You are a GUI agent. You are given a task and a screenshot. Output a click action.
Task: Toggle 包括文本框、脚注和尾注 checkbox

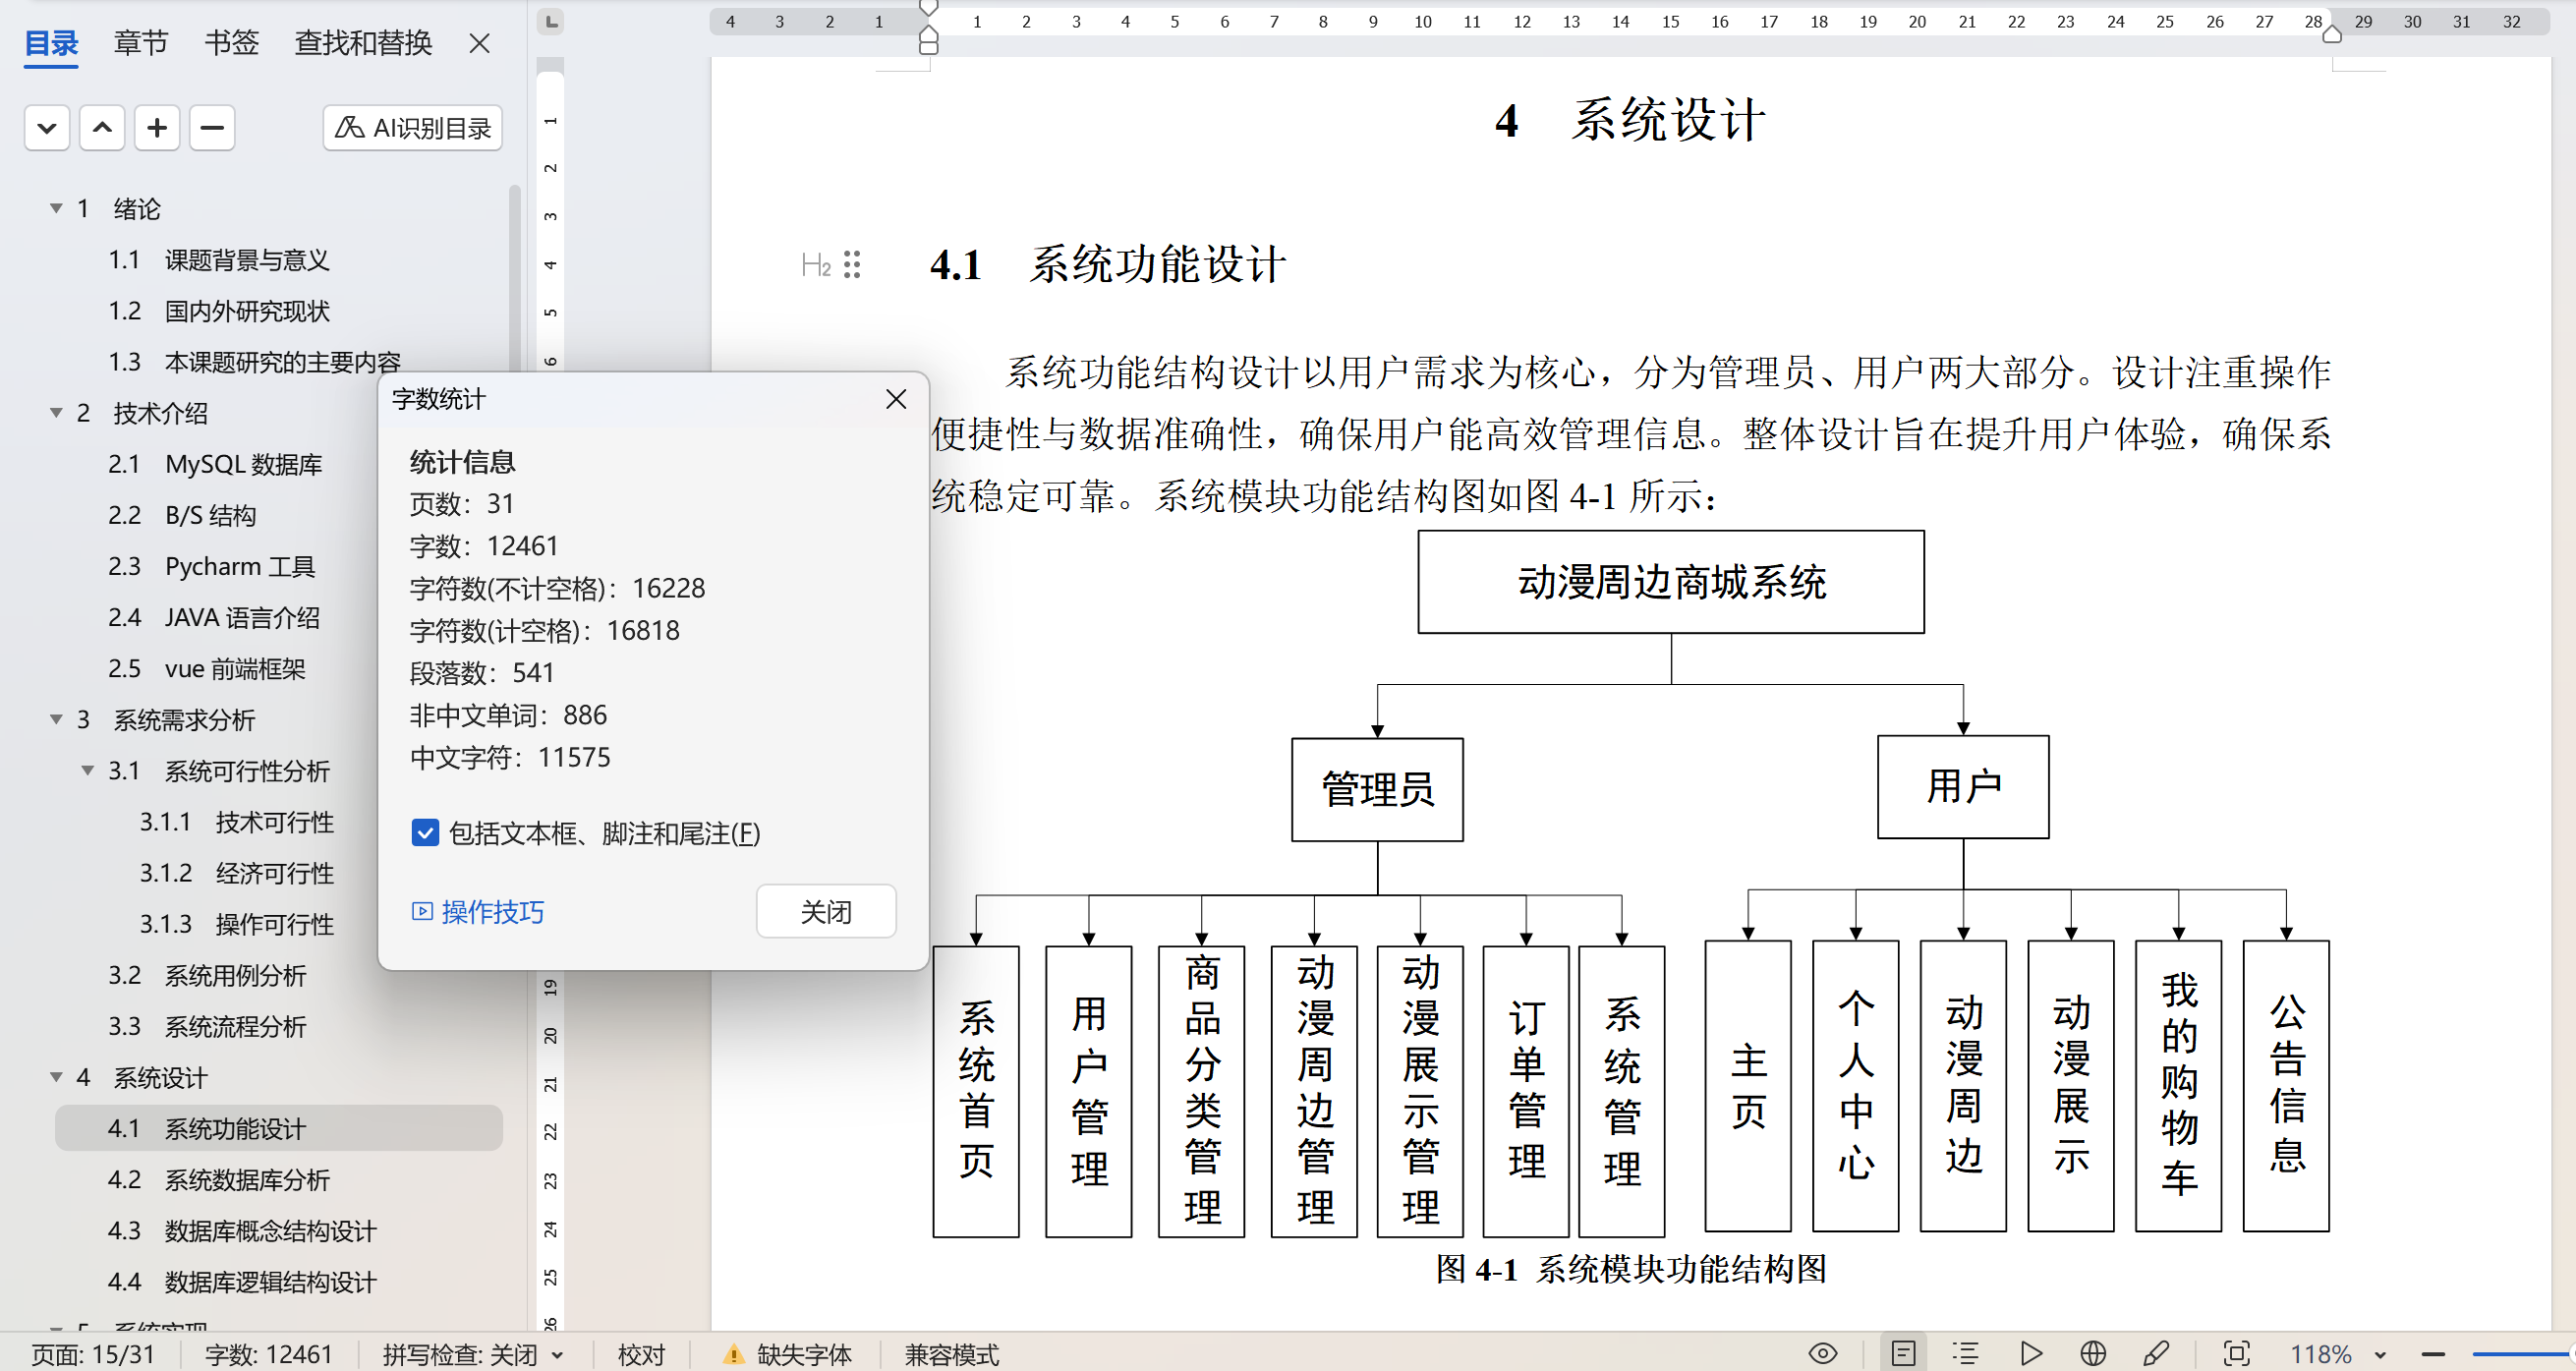pos(425,833)
